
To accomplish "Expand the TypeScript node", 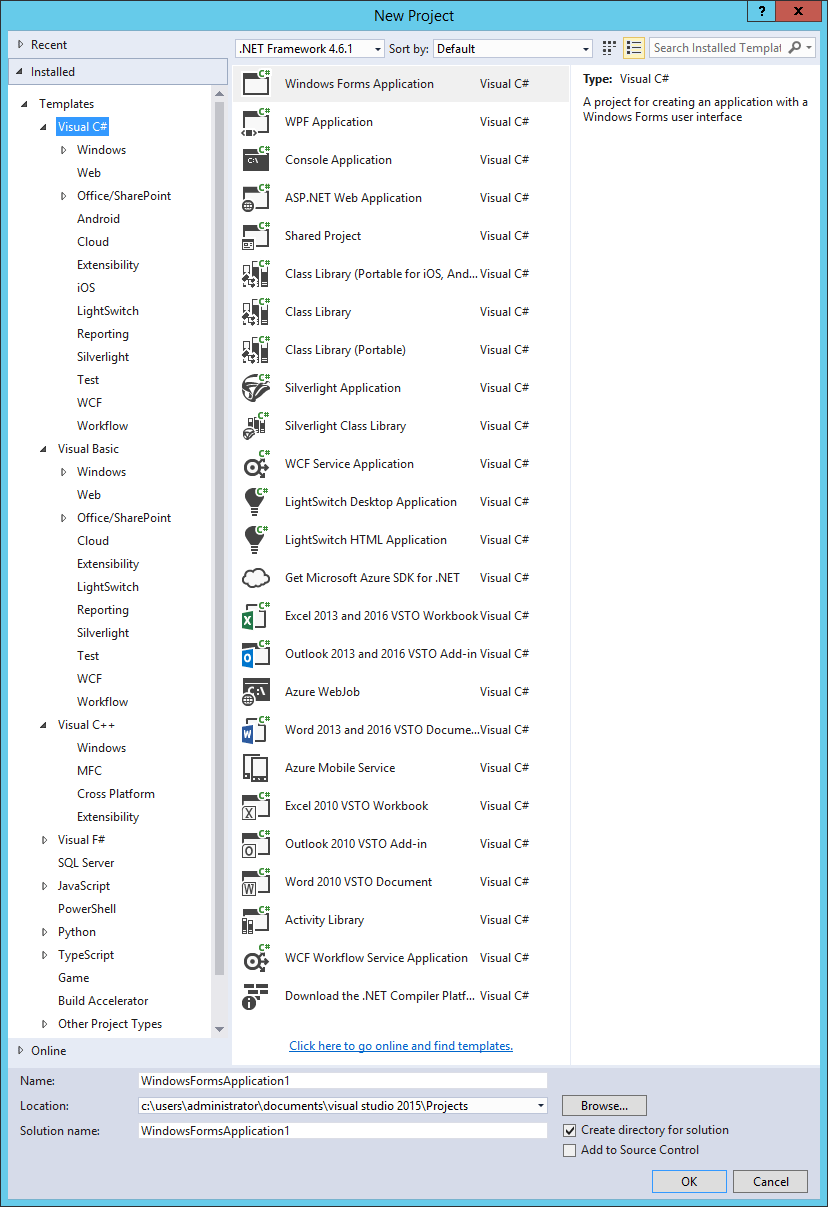I will point(44,955).
